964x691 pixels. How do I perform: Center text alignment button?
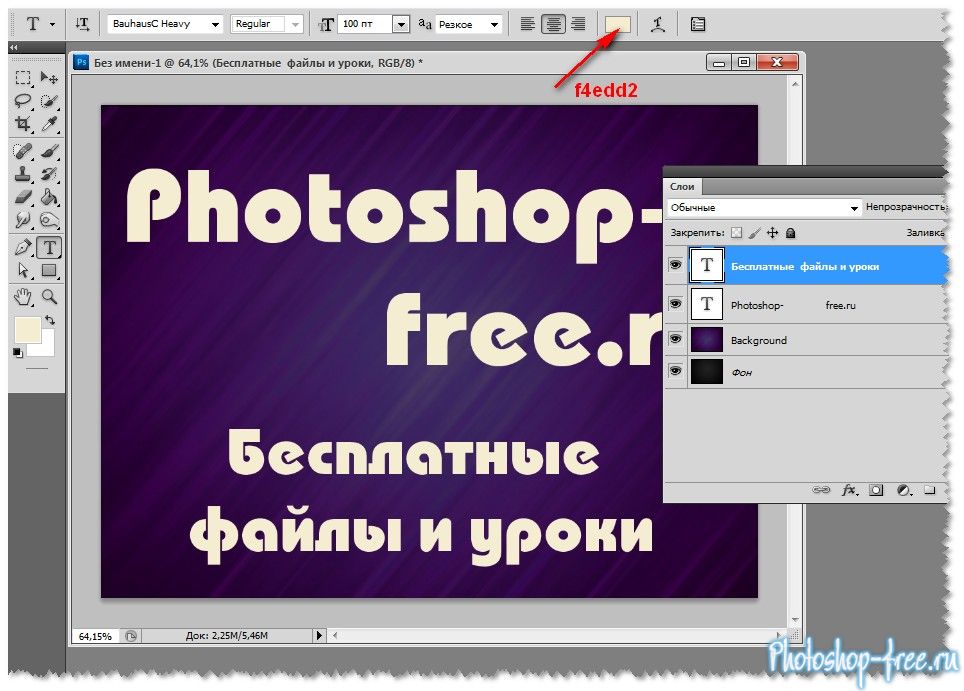pos(552,24)
